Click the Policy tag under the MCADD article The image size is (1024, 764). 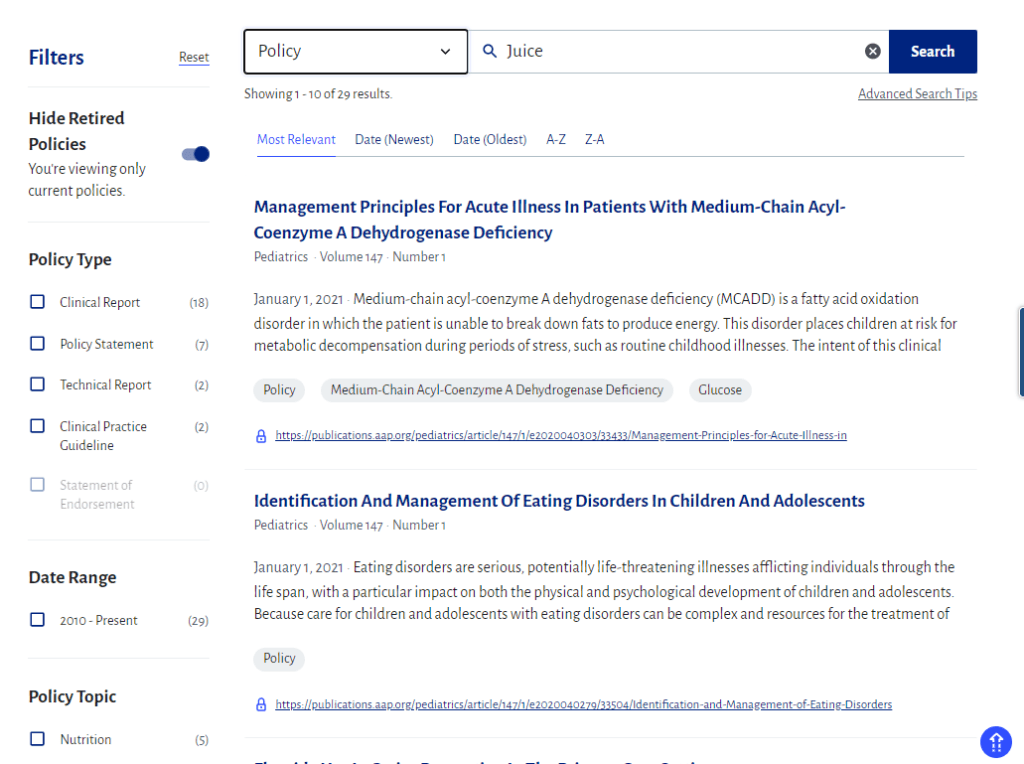pyautogui.click(x=279, y=390)
